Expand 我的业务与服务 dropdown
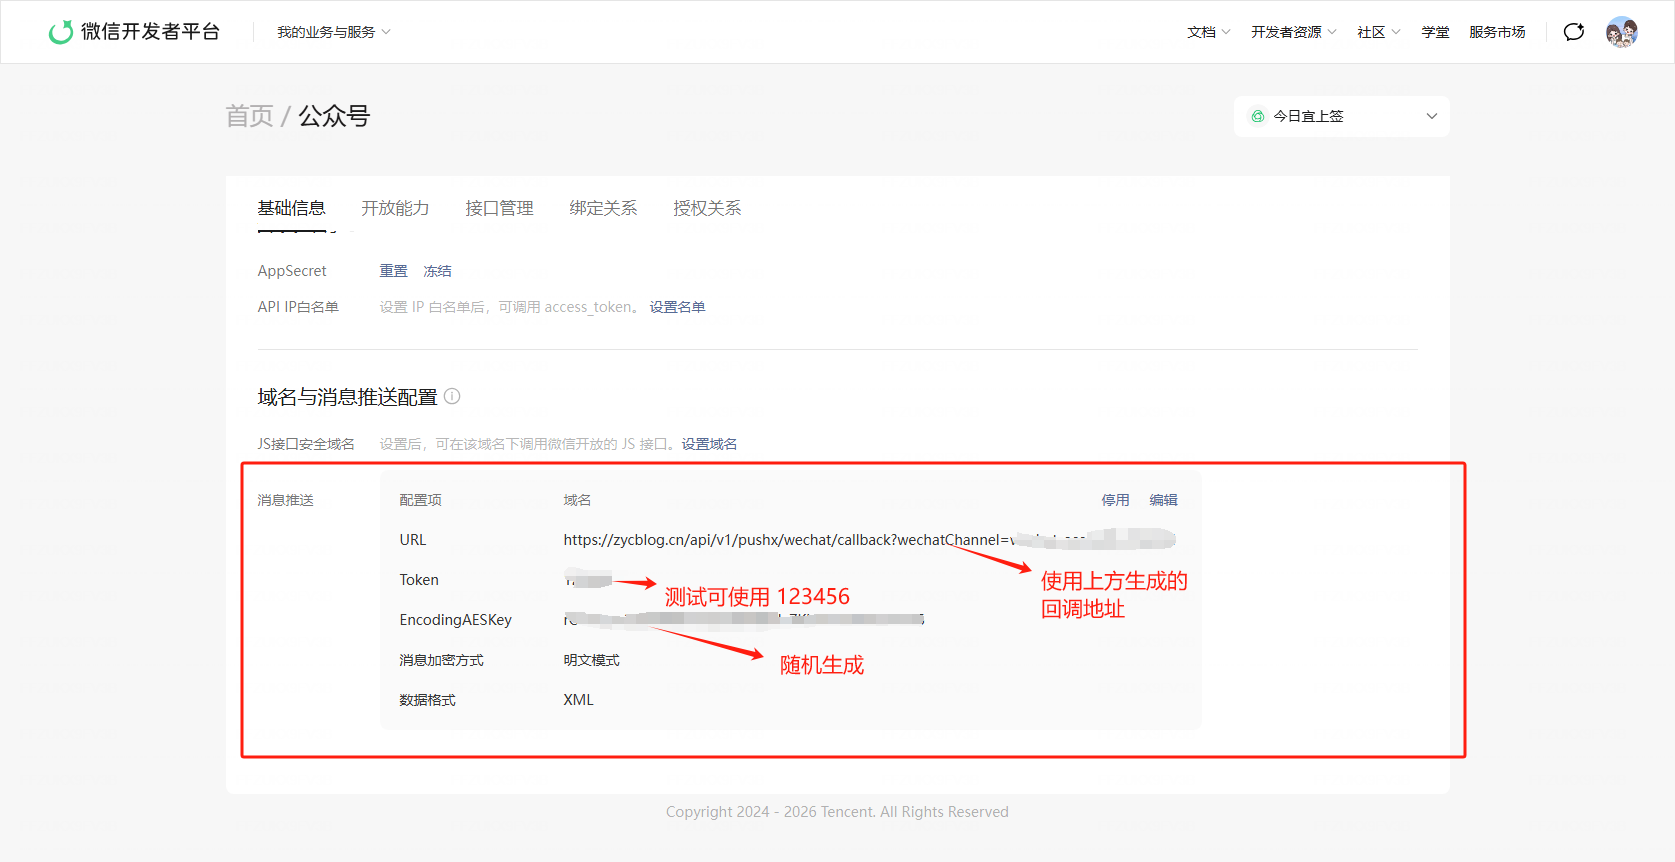Screen dimensions: 1675x862 coord(334,32)
